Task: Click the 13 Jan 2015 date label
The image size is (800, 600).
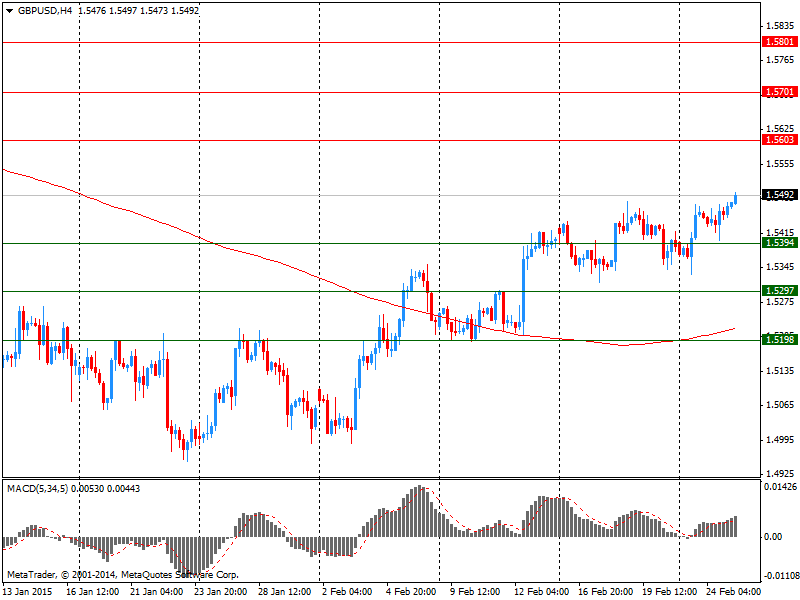Action: coord(28,592)
